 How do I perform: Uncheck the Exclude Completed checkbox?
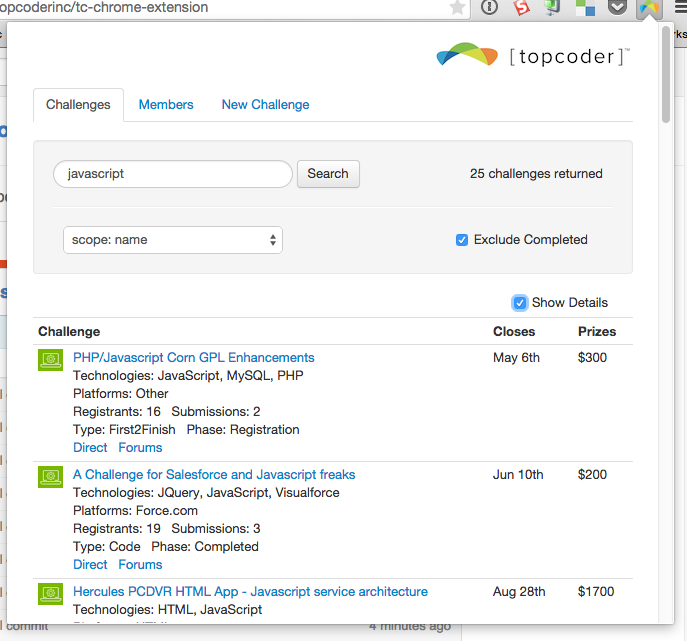(x=462, y=240)
